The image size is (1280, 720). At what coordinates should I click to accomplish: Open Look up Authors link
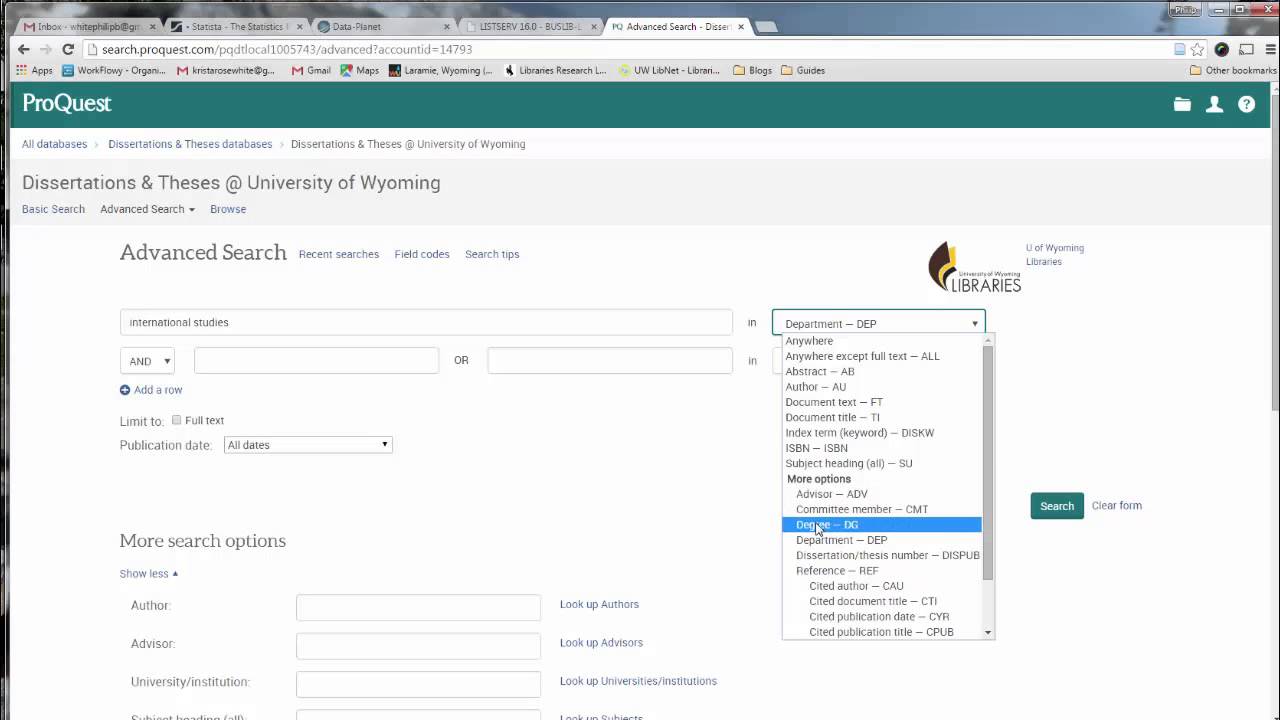[x=599, y=604]
